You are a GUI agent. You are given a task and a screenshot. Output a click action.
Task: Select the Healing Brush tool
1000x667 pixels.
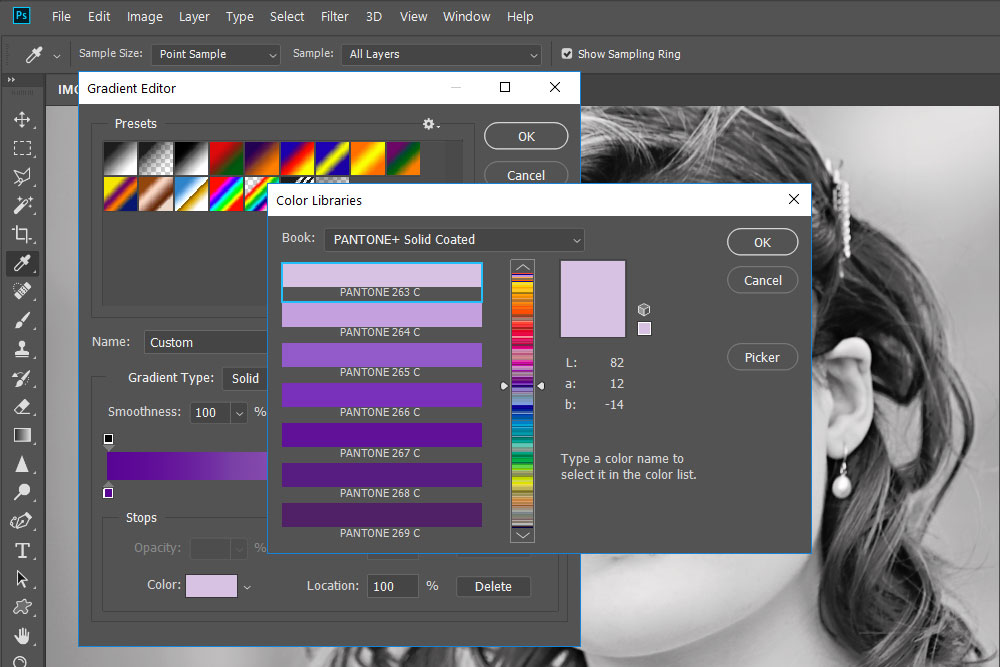tap(22, 291)
